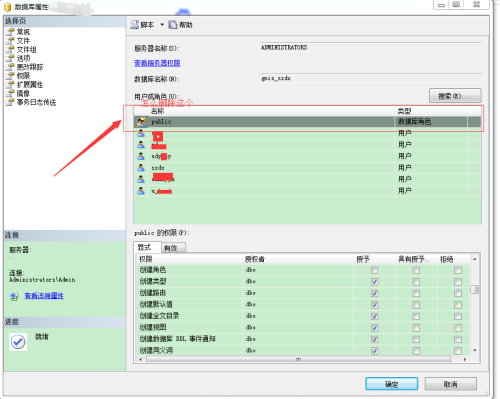Click the permissions vertical scrollbar thumb
Image resolution: width=500 pixels, height=399 pixels.
[x=475, y=289]
